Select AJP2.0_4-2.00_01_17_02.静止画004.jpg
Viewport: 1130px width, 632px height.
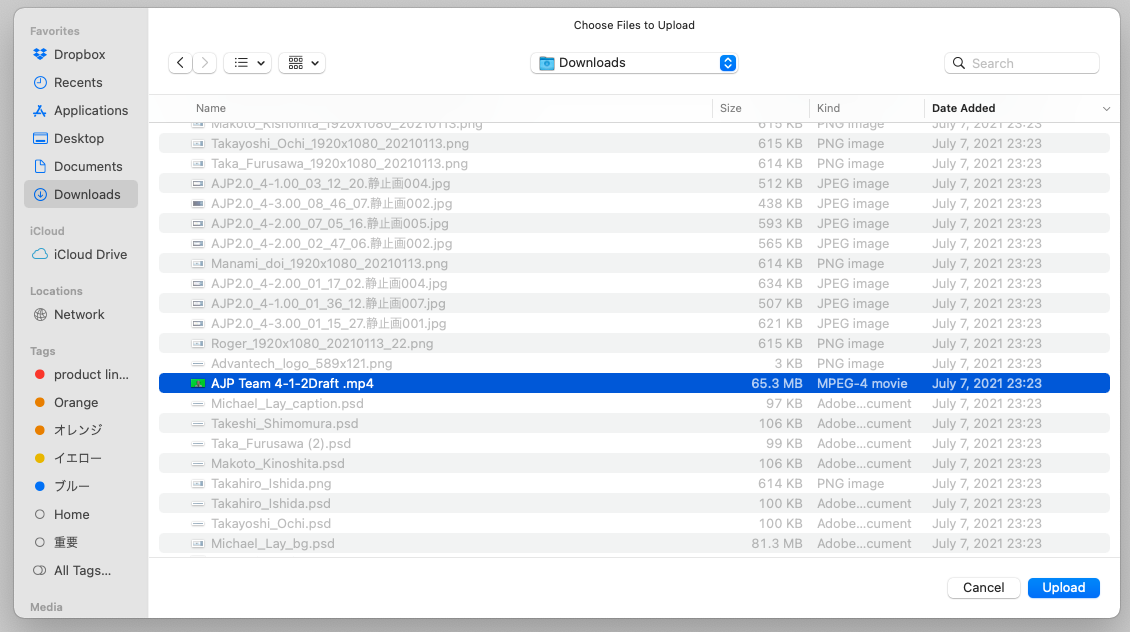(x=634, y=284)
